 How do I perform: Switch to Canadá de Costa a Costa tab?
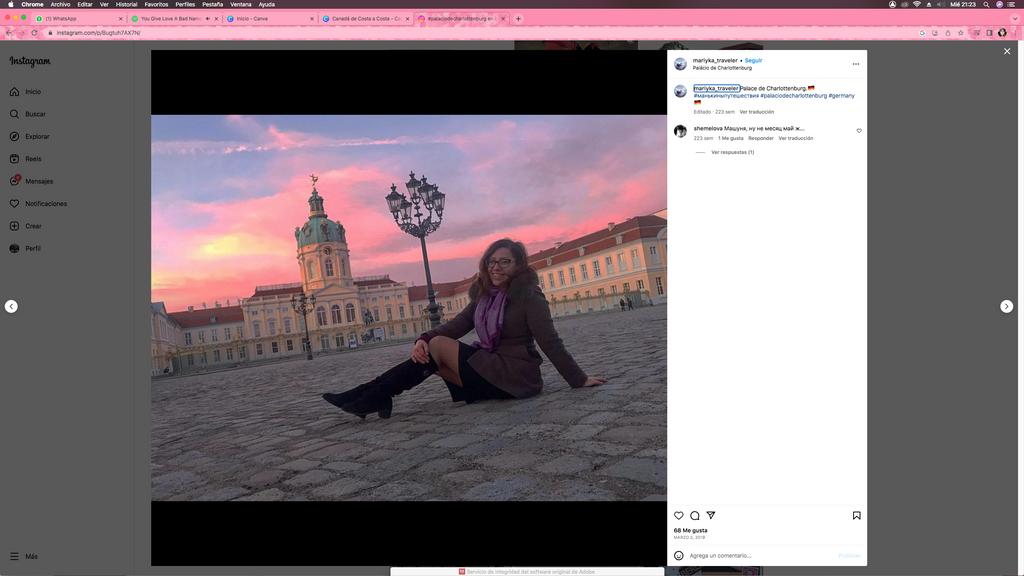[366, 19]
